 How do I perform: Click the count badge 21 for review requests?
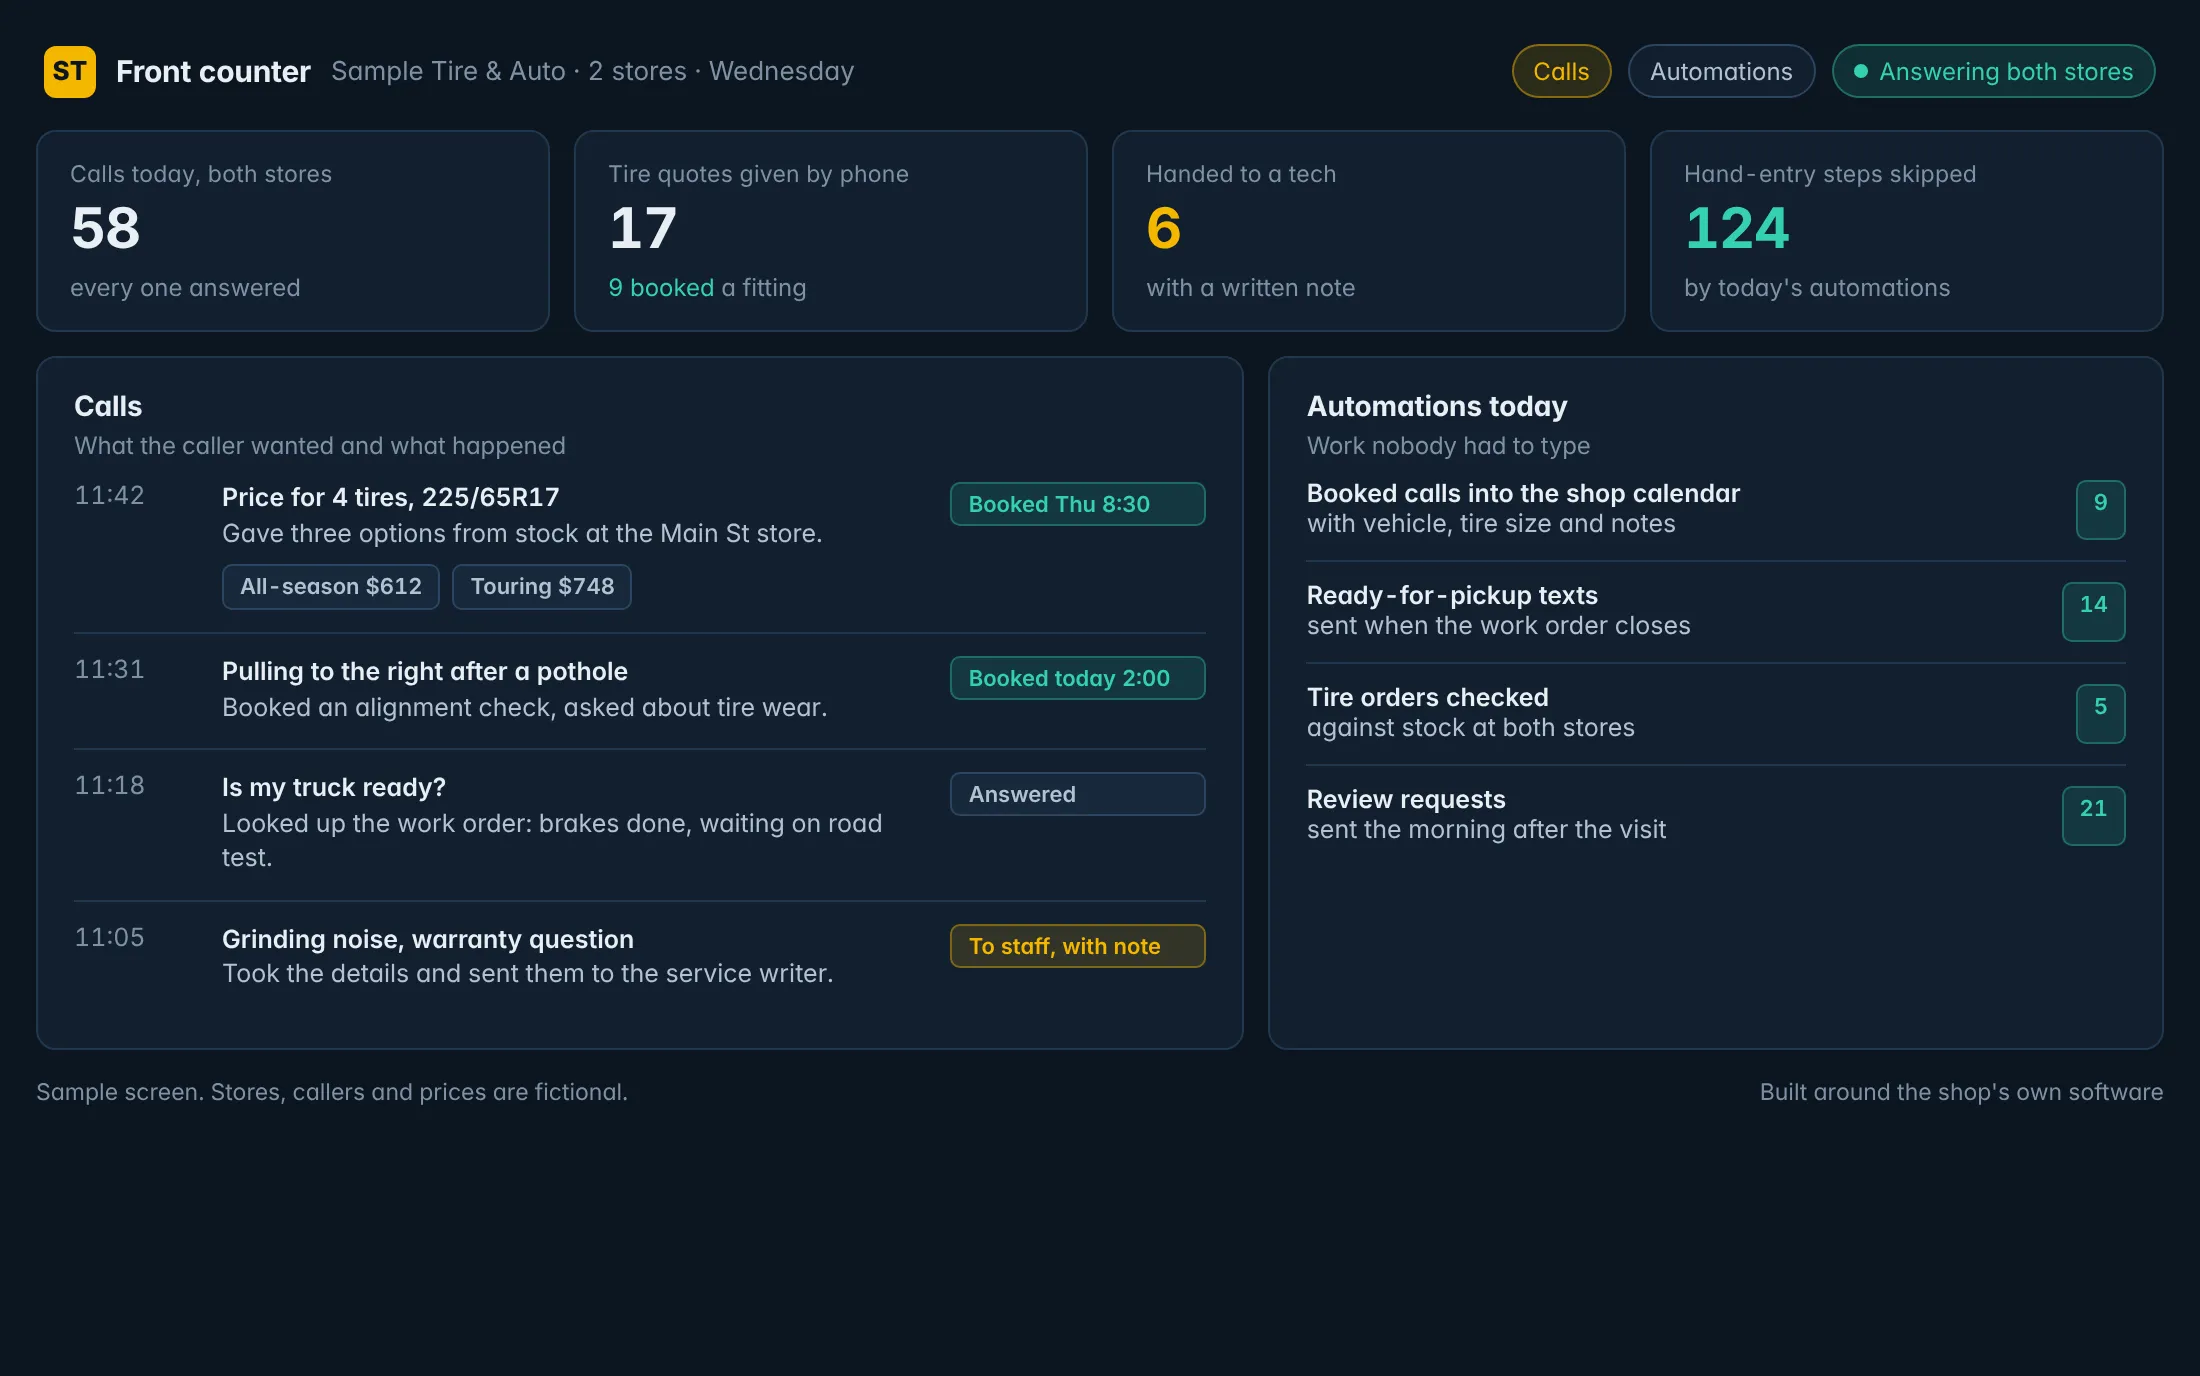2093,816
